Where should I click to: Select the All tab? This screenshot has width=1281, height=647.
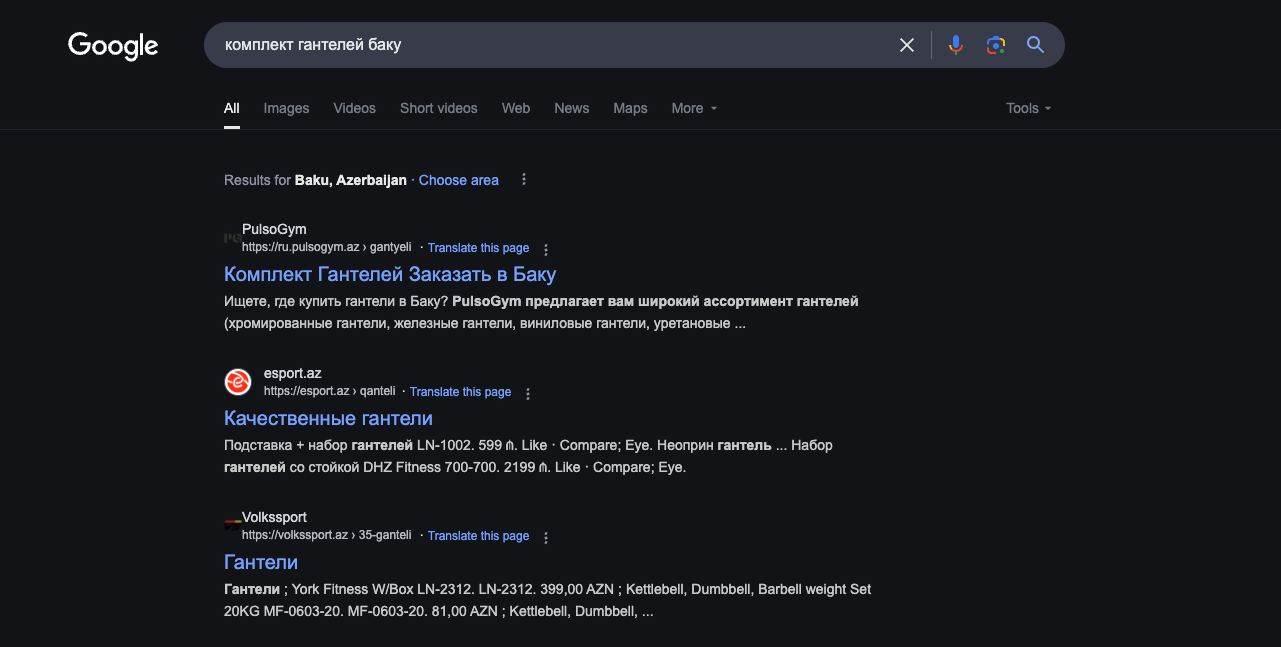pyautogui.click(x=232, y=108)
